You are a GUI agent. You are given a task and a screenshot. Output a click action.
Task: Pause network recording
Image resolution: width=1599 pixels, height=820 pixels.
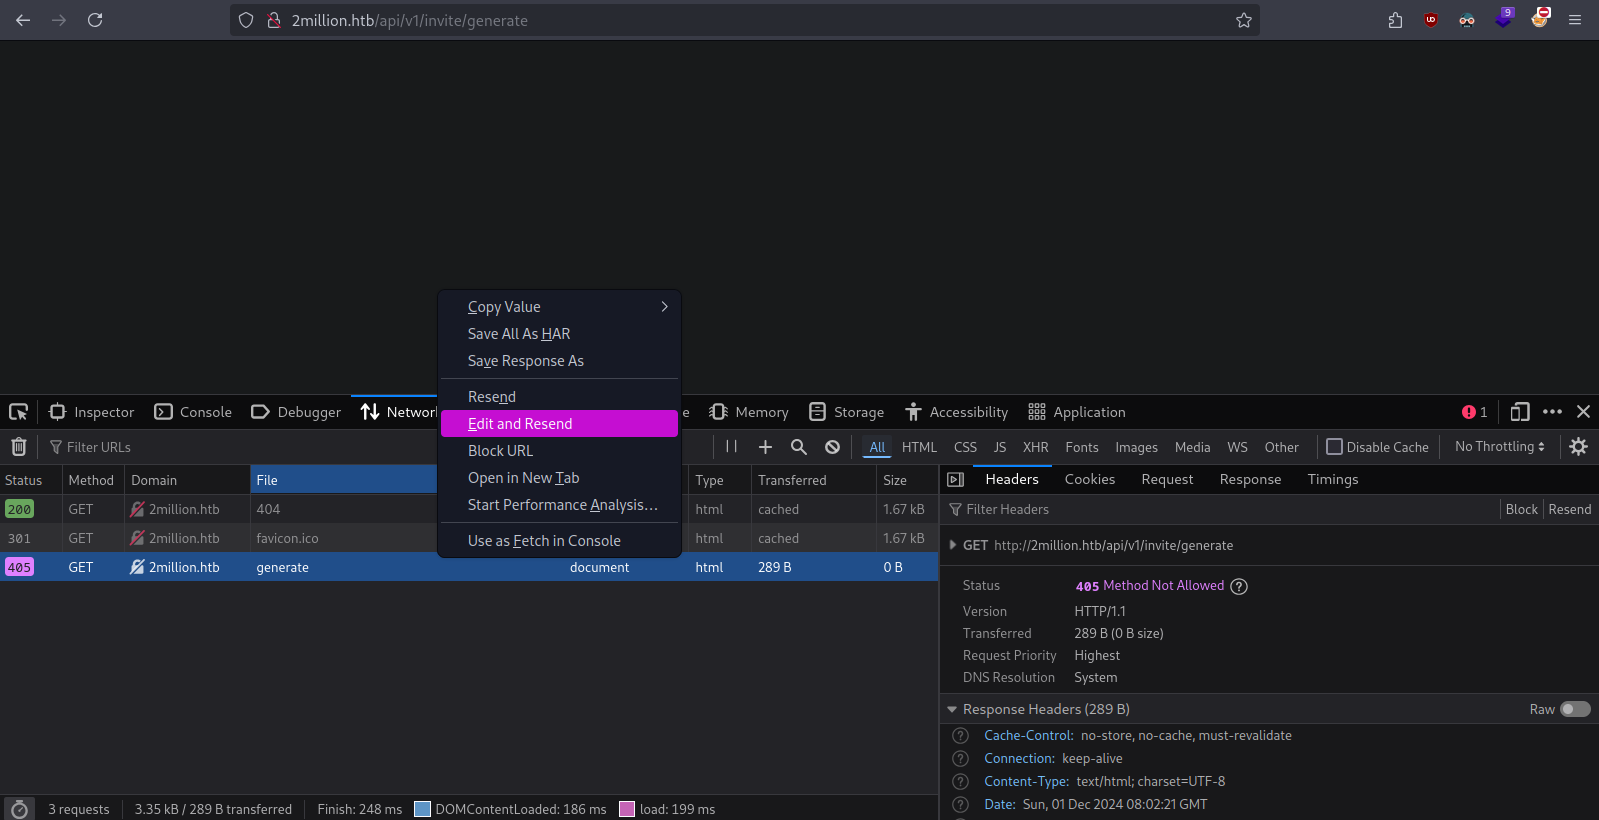click(x=731, y=447)
